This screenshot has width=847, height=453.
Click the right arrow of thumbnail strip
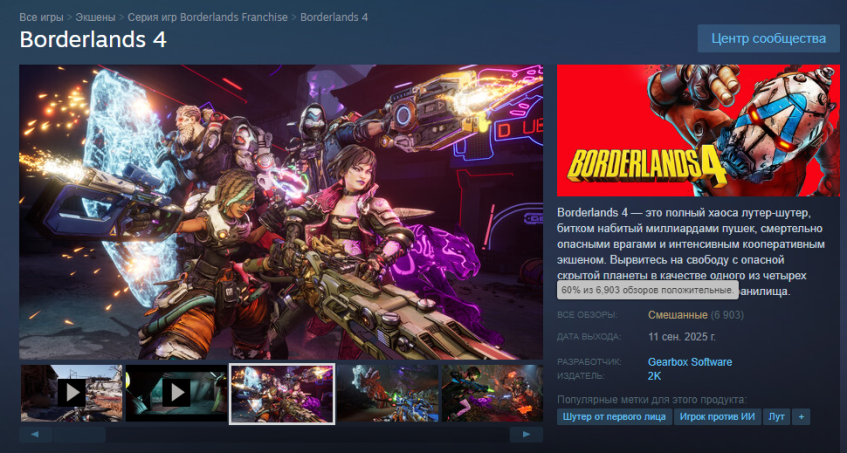[x=526, y=435]
